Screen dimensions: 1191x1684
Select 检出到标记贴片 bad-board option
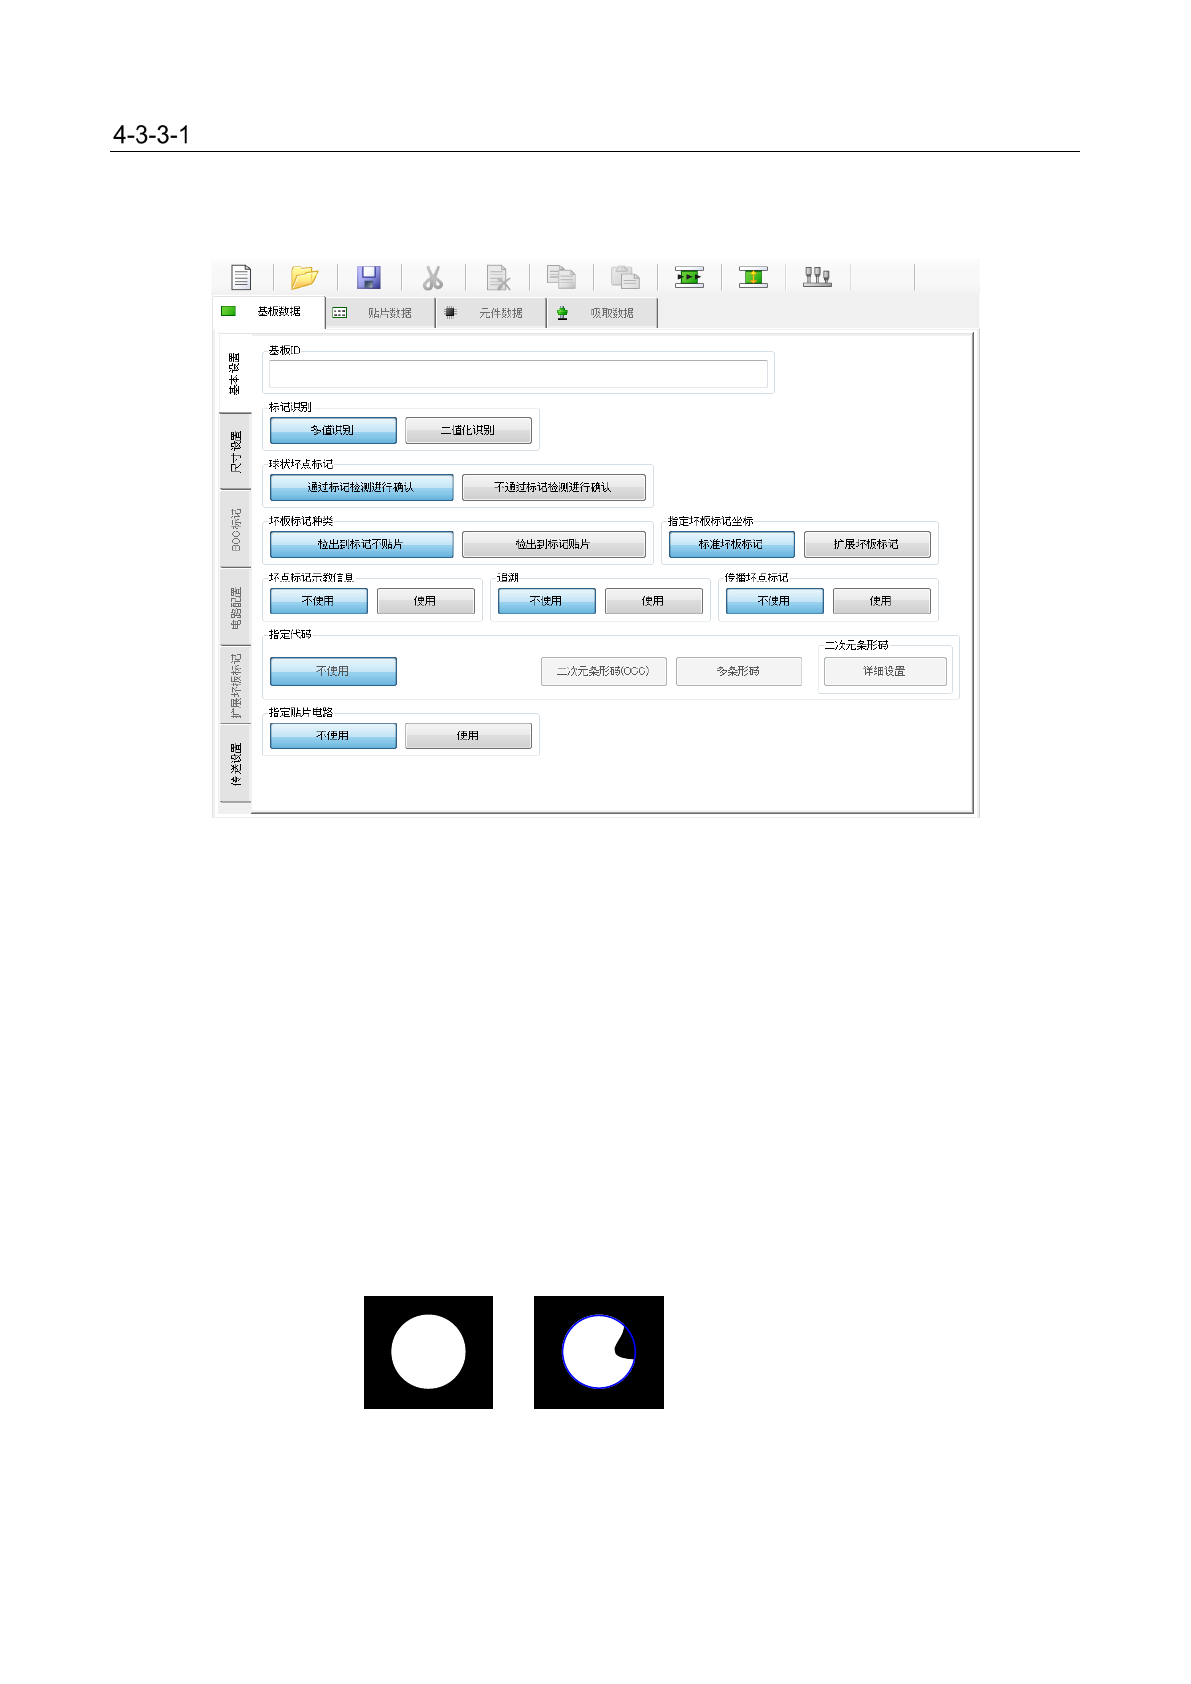[x=553, y=544]
